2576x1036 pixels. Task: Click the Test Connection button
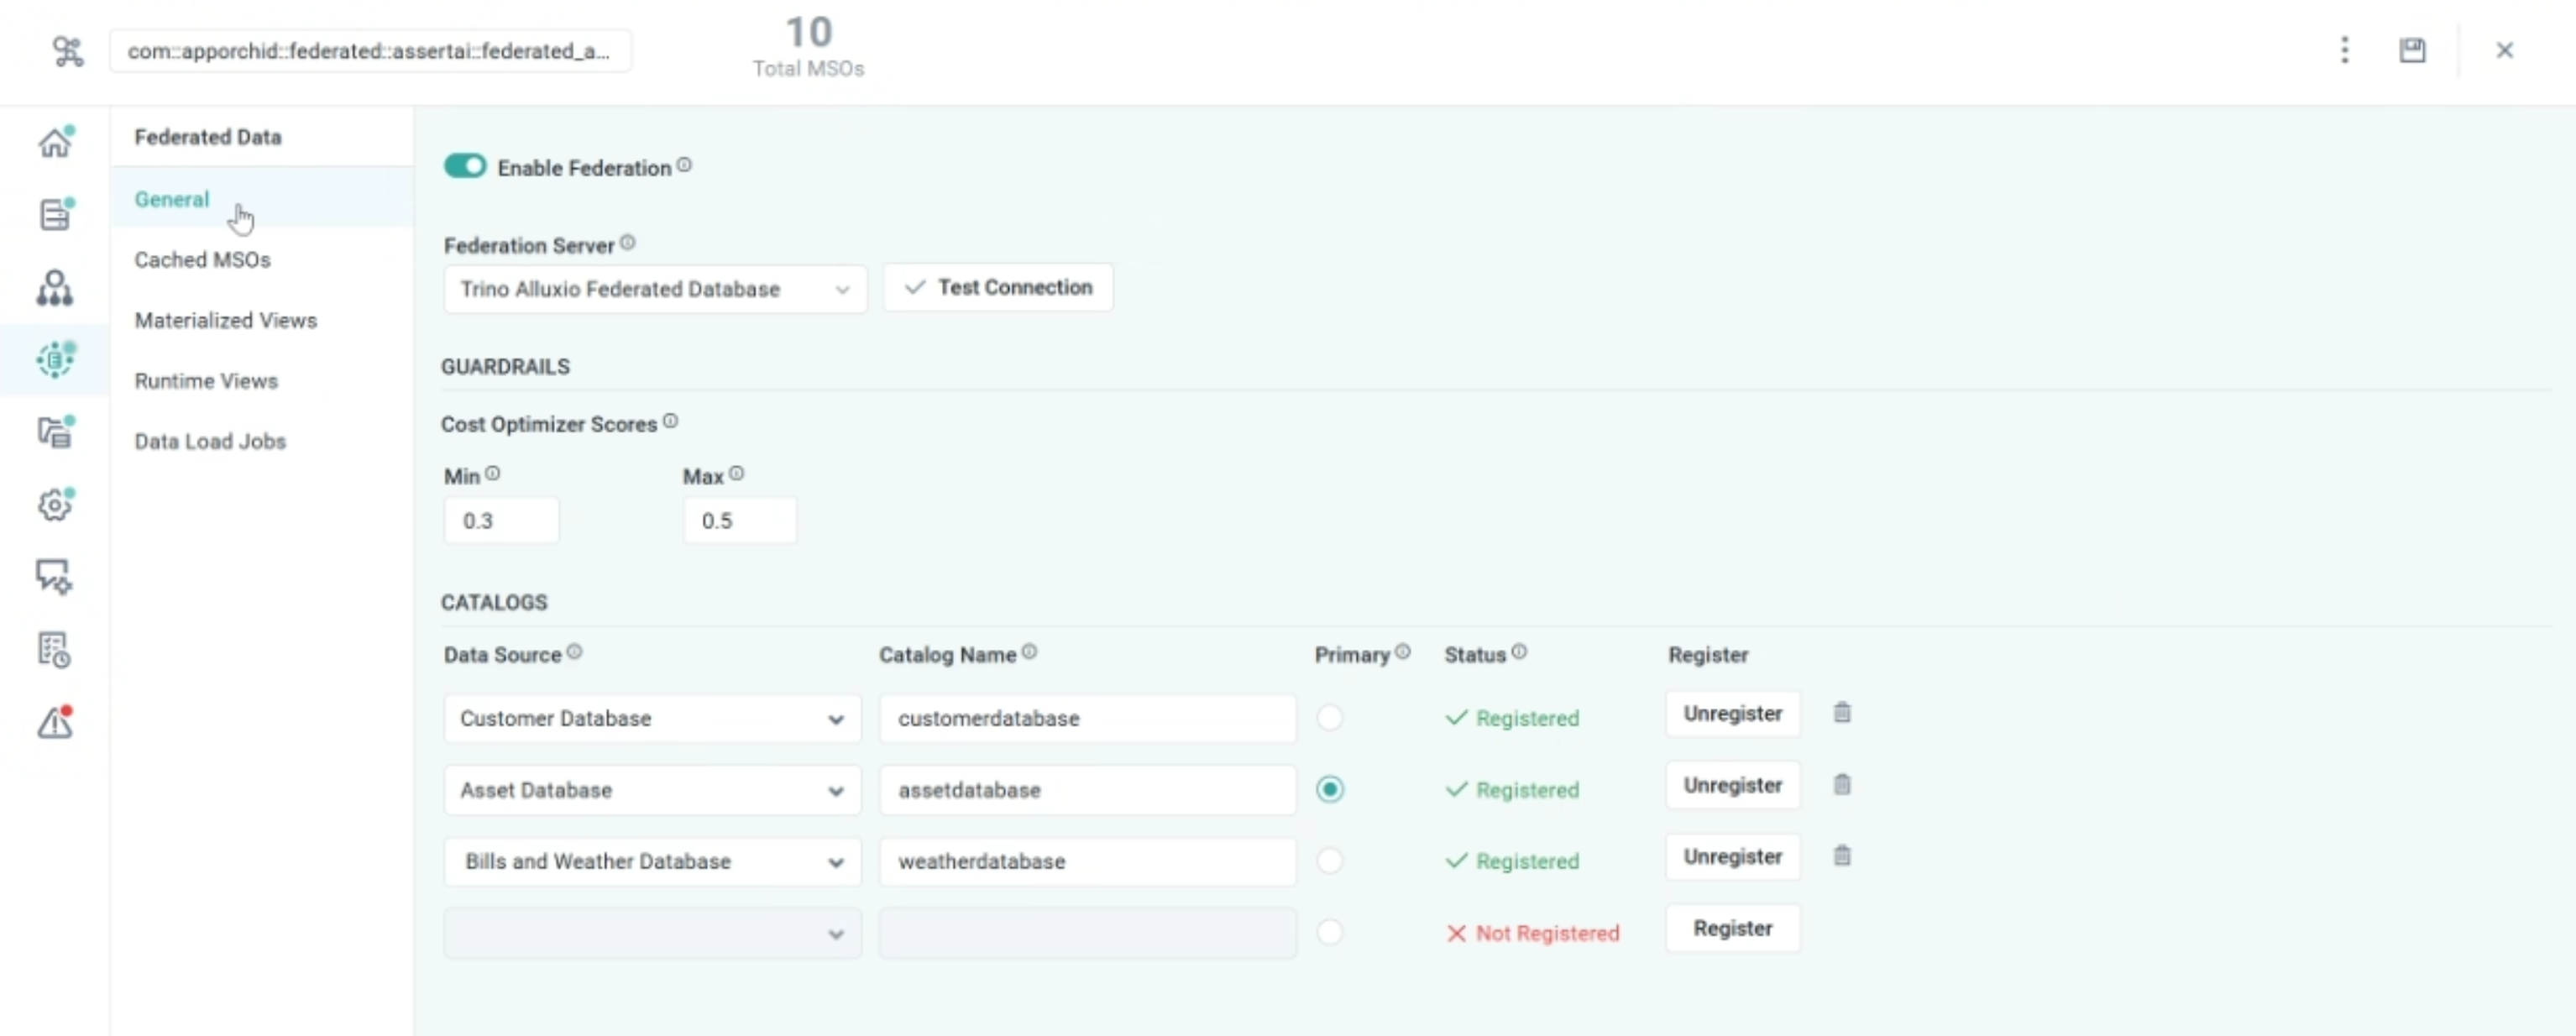[x=998, y=288]
